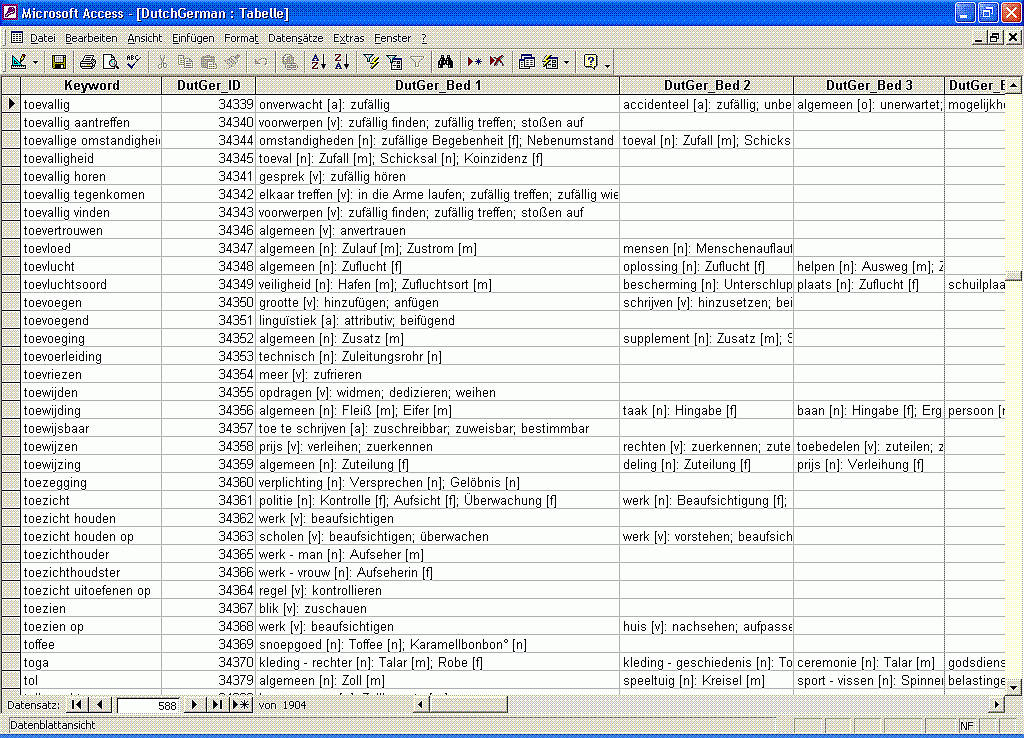Viewport: 1024px width, 738px height.
Task: Open the Datei menu
Action: pyautogui.click(x=42, y=38)
